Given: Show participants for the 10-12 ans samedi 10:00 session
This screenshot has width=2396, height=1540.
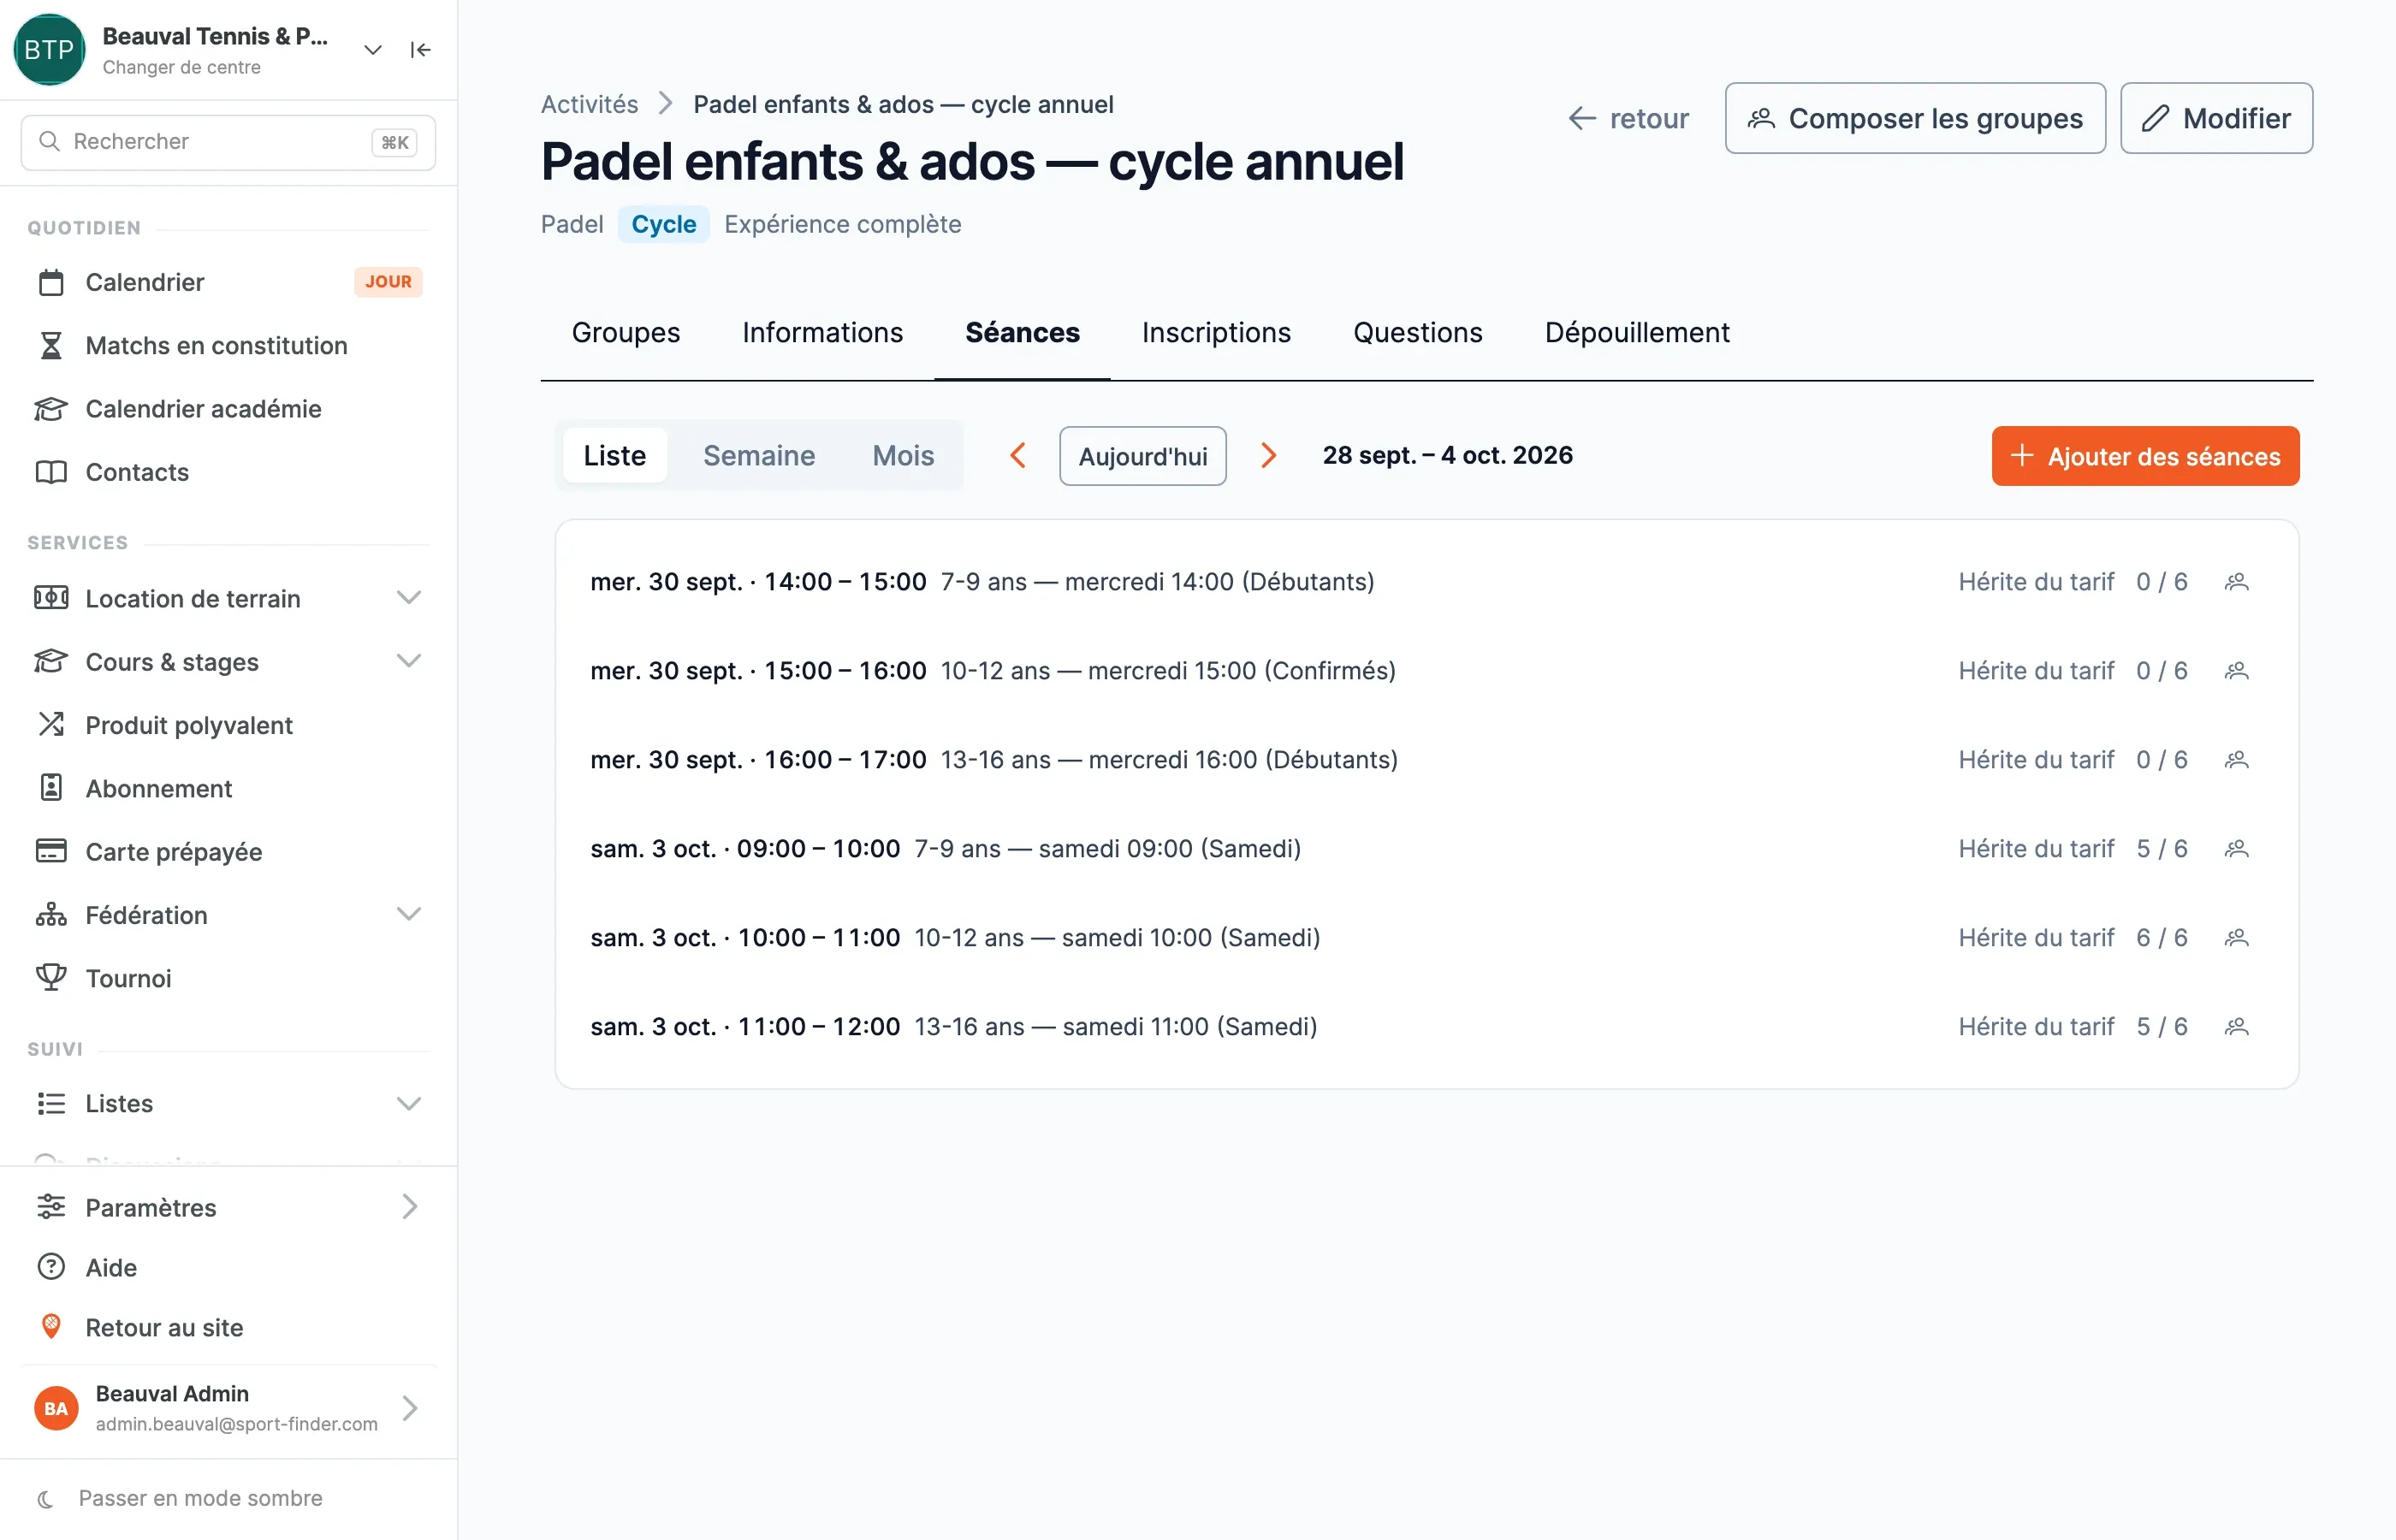Looking at the screenshot, I should 2236,938.
